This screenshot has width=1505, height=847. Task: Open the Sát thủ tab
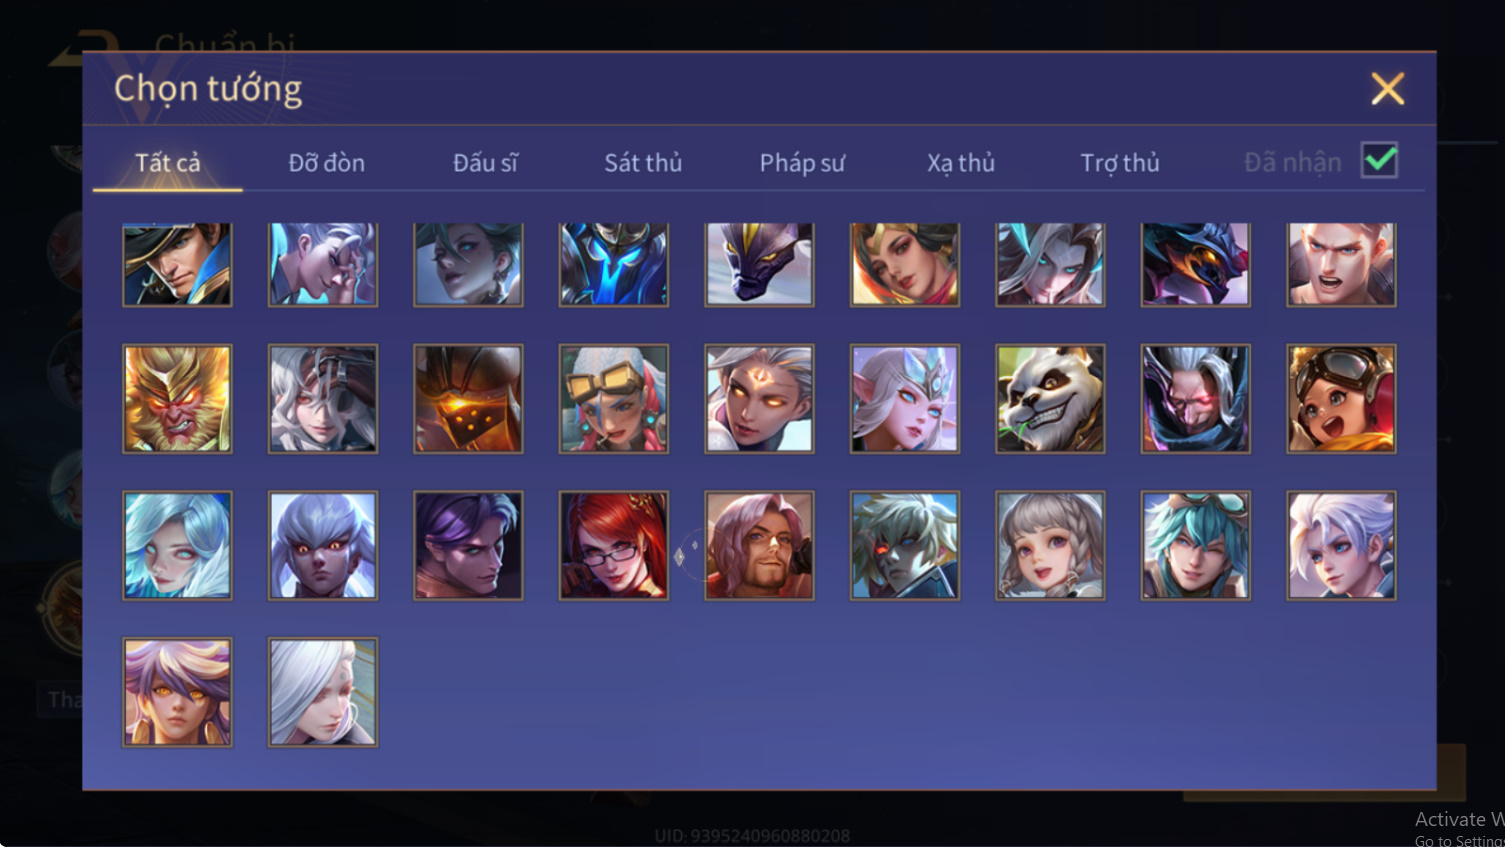[643, 162]
